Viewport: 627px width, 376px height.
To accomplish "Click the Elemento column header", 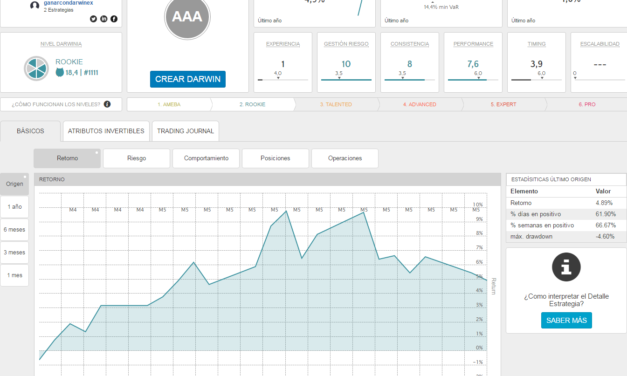I will pos(524,191).
